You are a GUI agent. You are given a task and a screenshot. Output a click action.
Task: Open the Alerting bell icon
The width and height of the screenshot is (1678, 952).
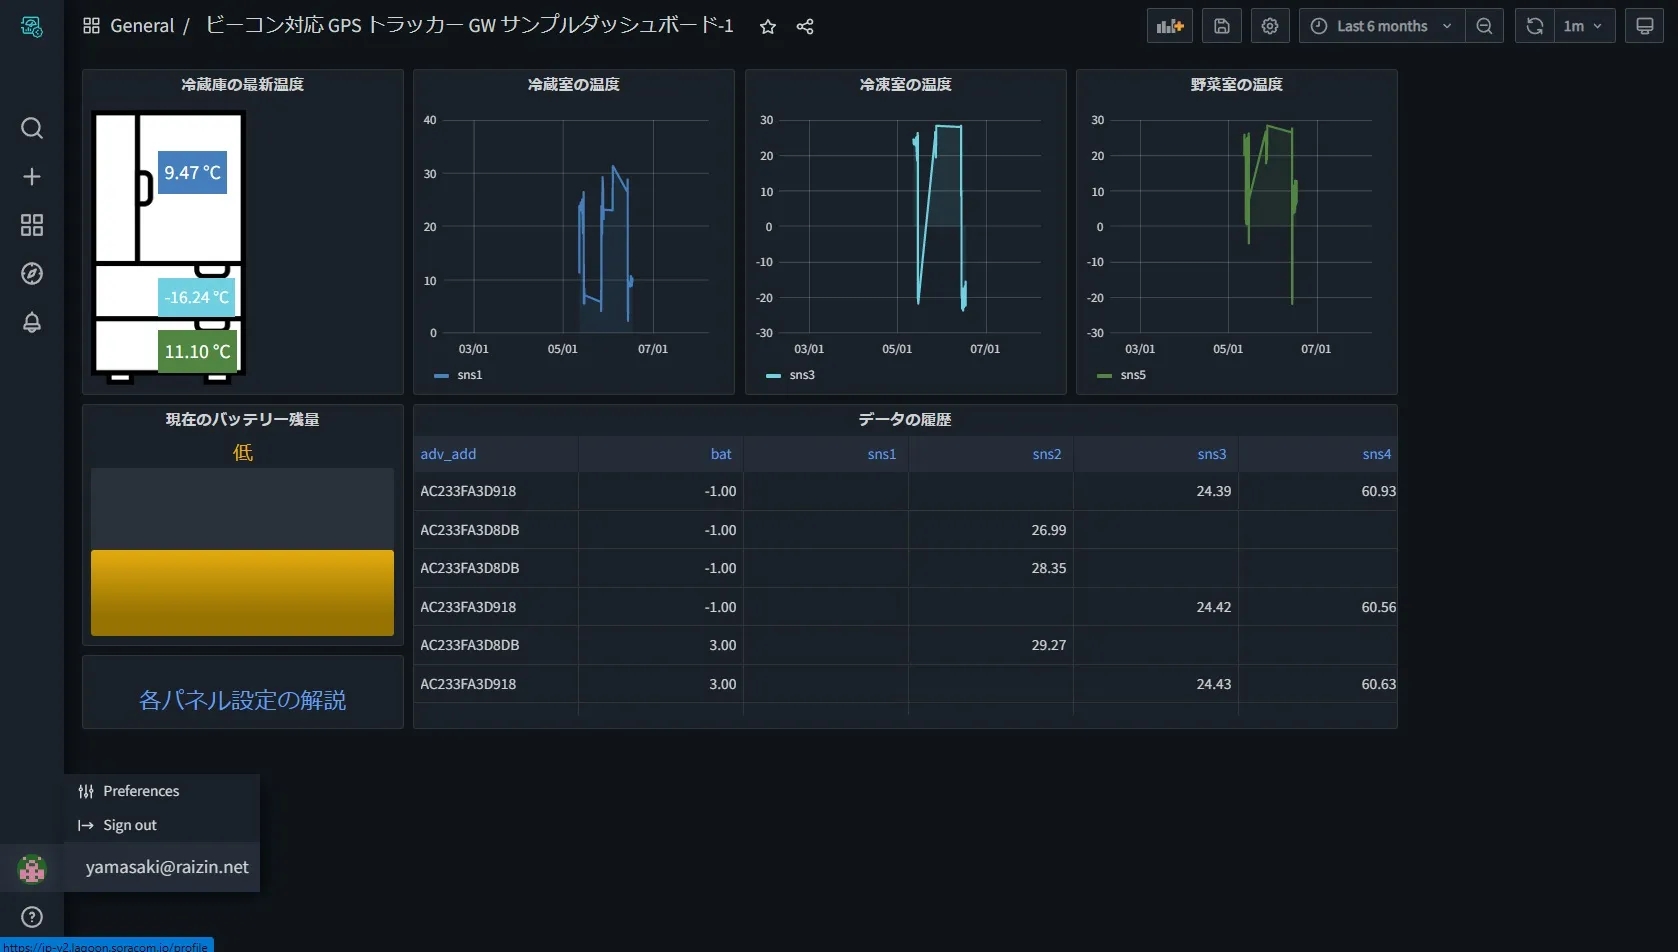[x=32, y=322]
